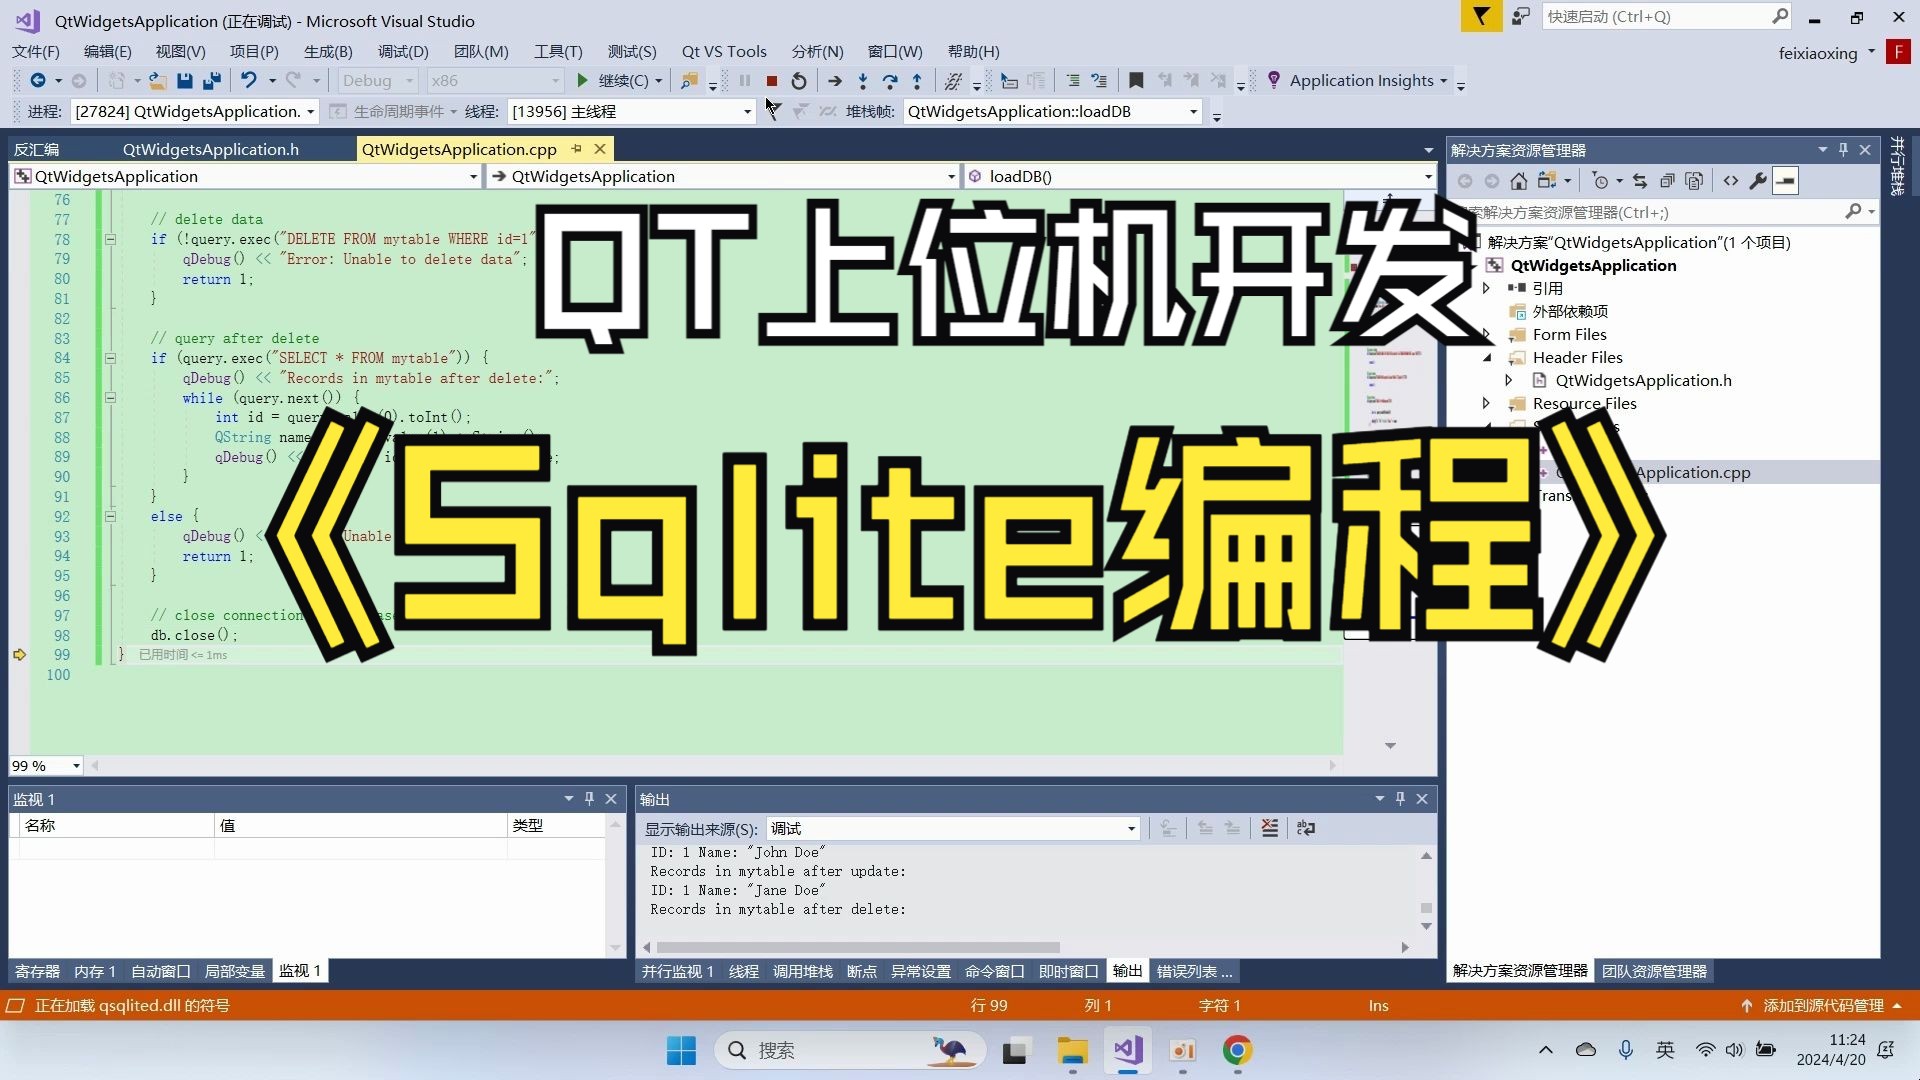Open the Qt VS Tools menu
Image resolution: width=1920 pixels, height=1080 pixels.
(723, 51)
